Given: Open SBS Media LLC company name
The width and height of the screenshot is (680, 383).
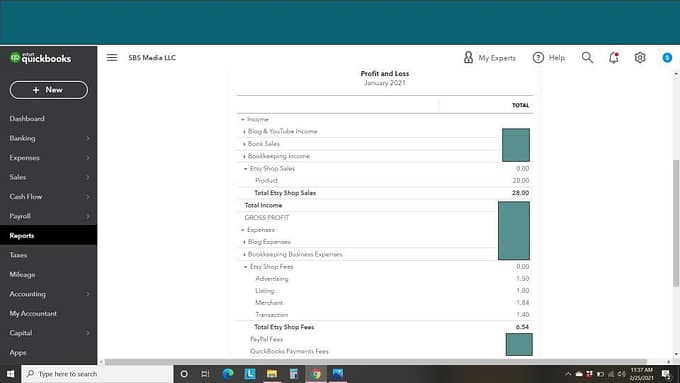Looking at the screenshot, I should click(x=152, y=58).
